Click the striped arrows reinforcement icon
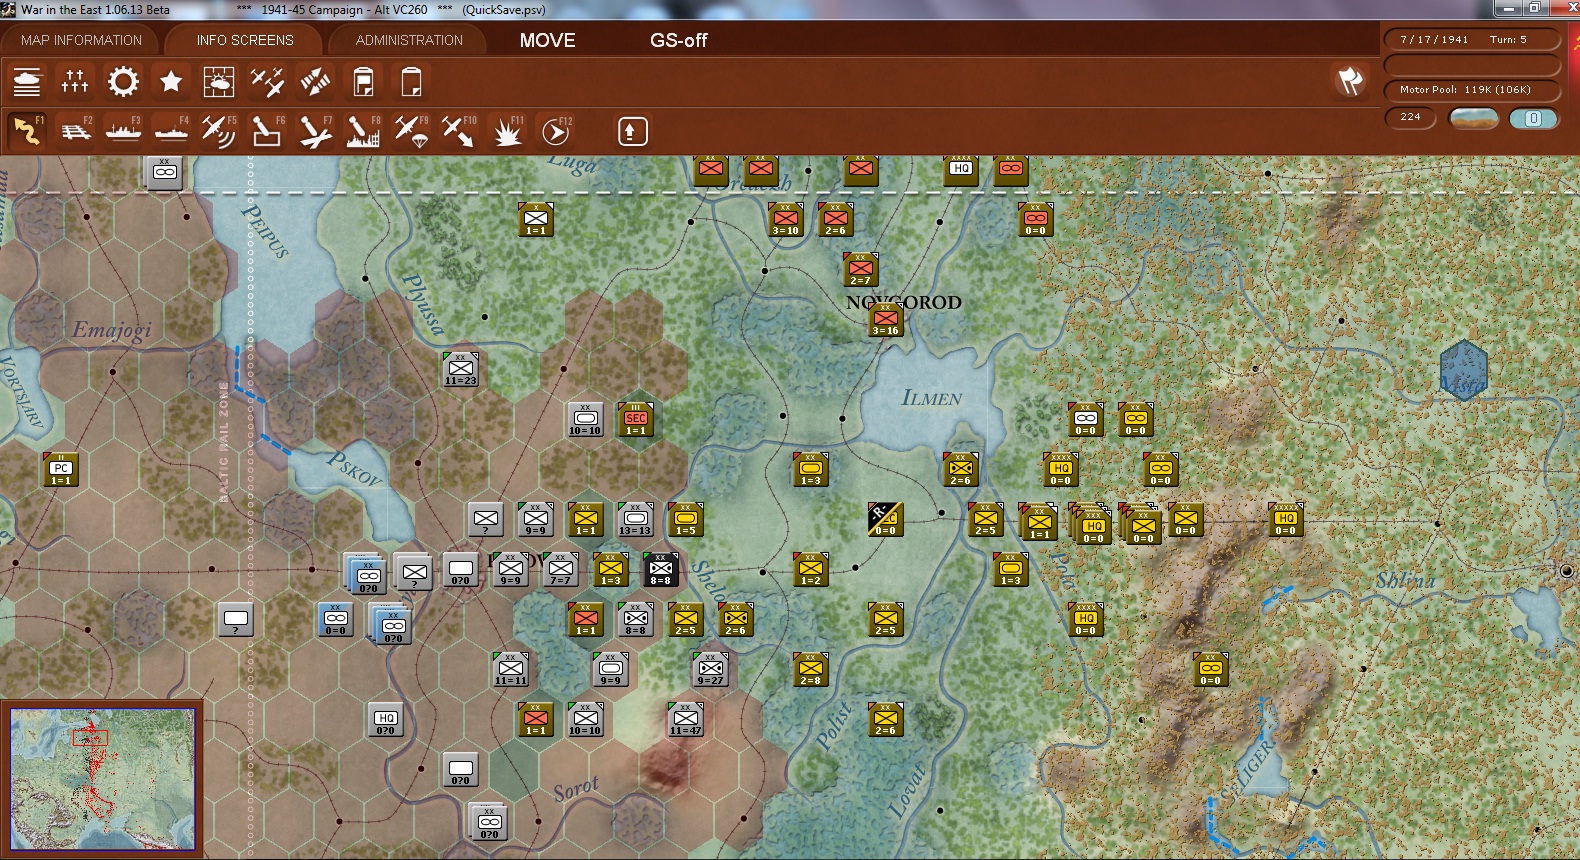 coord(315,81)
